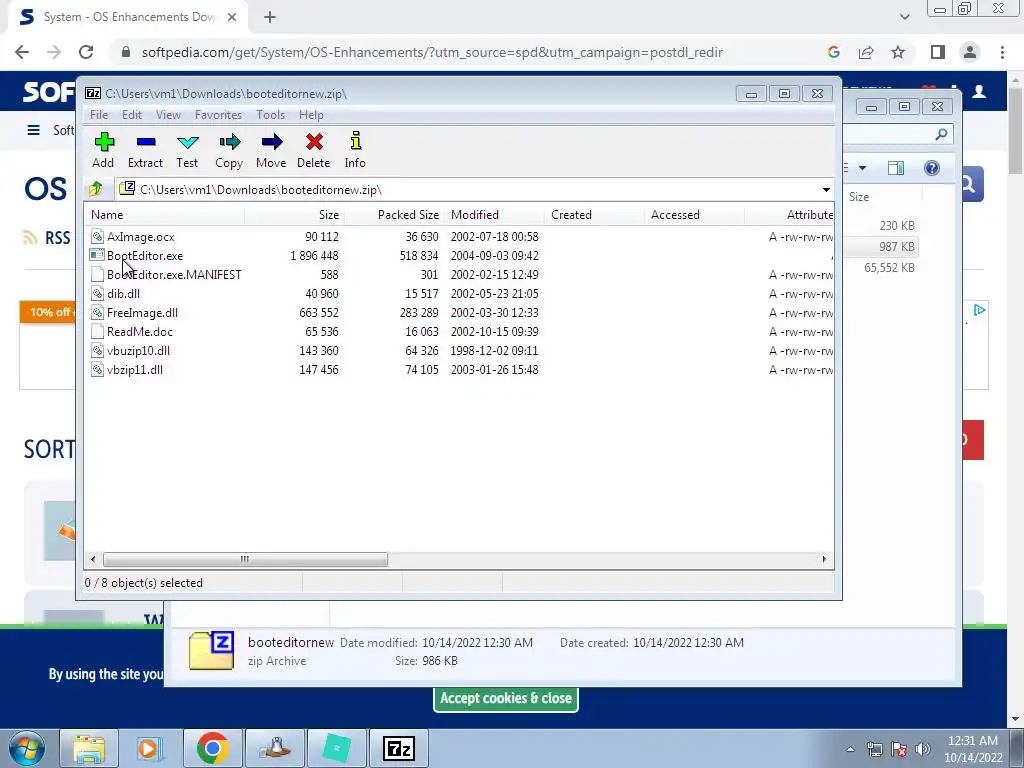Image resolution: width=1024 pixels, height=768 pixels.
Task: Reload the Softpedia page
Action: click(86, 52)
